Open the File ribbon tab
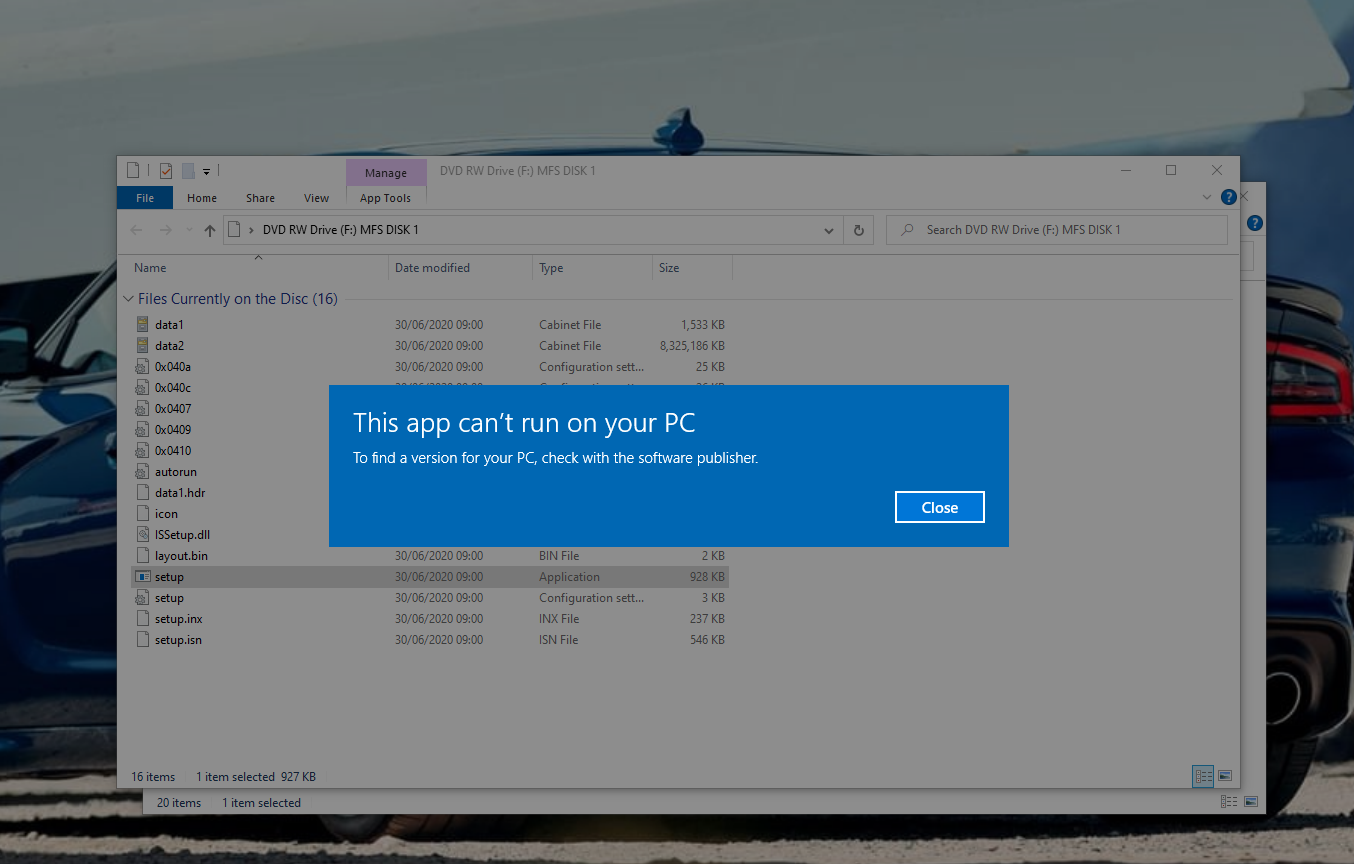The width and height of the screenshot is (1354, 864). click(145, 198)
